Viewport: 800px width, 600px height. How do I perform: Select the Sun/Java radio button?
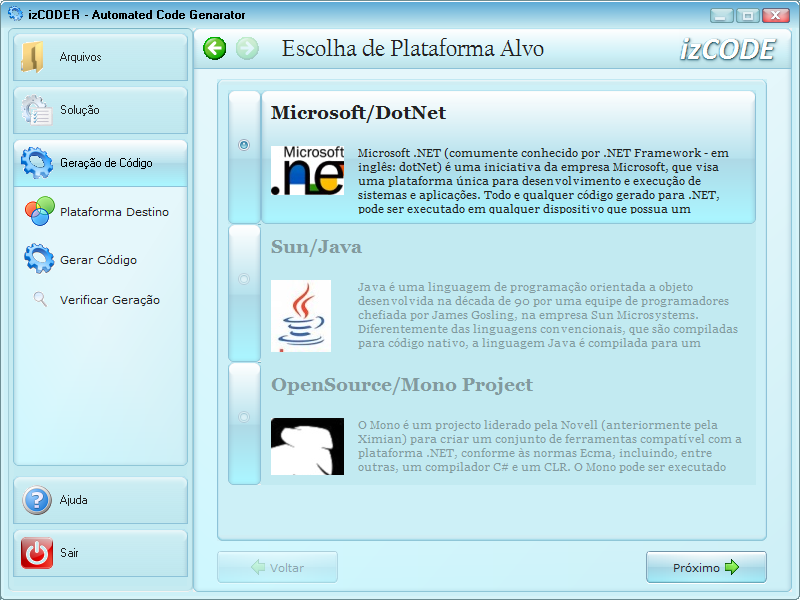tap(244, 279)
